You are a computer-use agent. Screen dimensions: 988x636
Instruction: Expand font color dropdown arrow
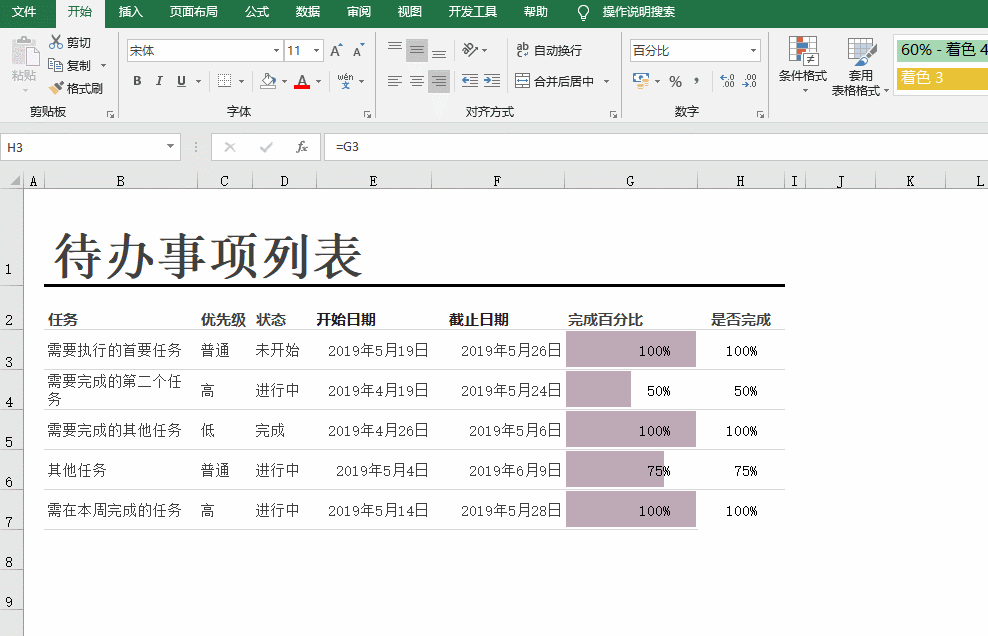(318, 81)
